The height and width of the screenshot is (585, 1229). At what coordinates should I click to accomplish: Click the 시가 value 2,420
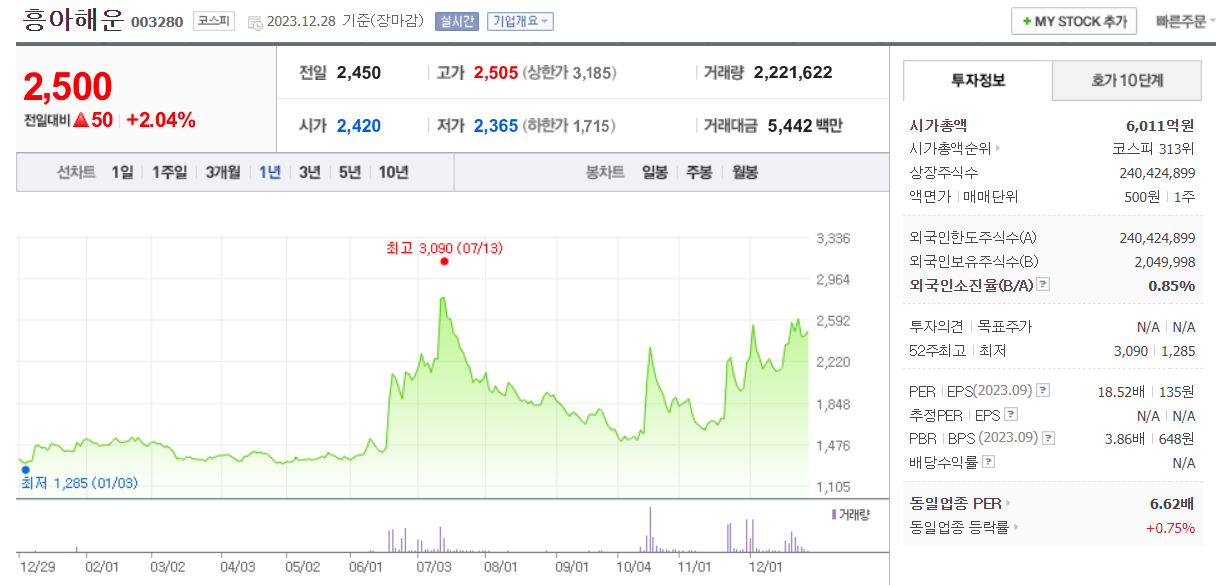tap(359, 126)
